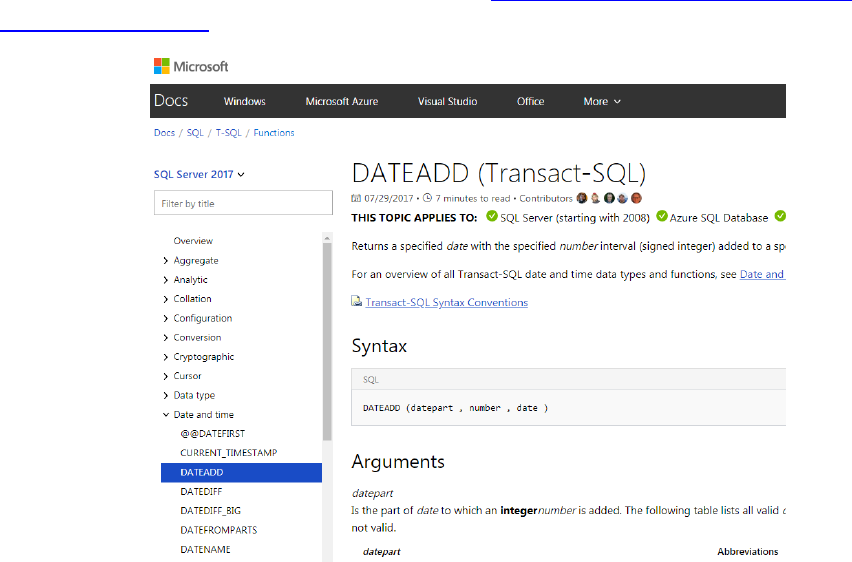Screen dimensions: 852x562
Task: Select the highlighted DATEADD entry
Action: 241,472
